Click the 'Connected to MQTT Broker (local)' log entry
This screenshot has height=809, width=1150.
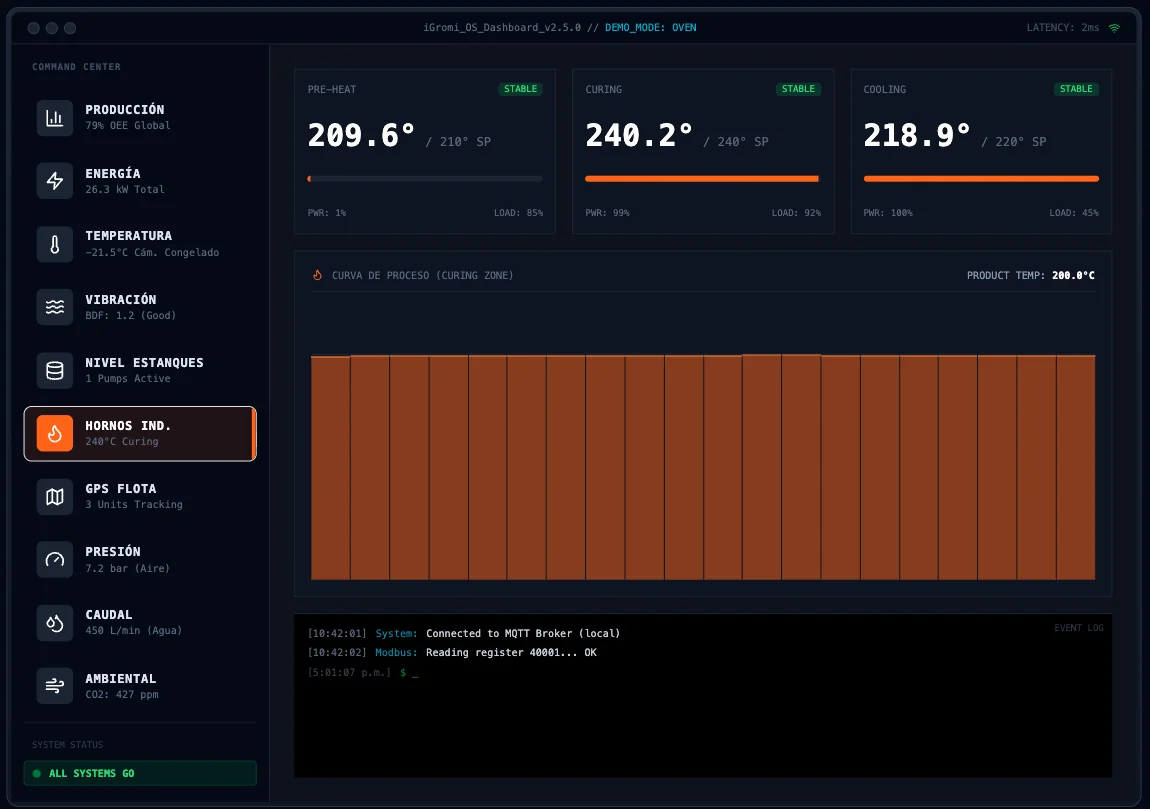tap(523, 633)
